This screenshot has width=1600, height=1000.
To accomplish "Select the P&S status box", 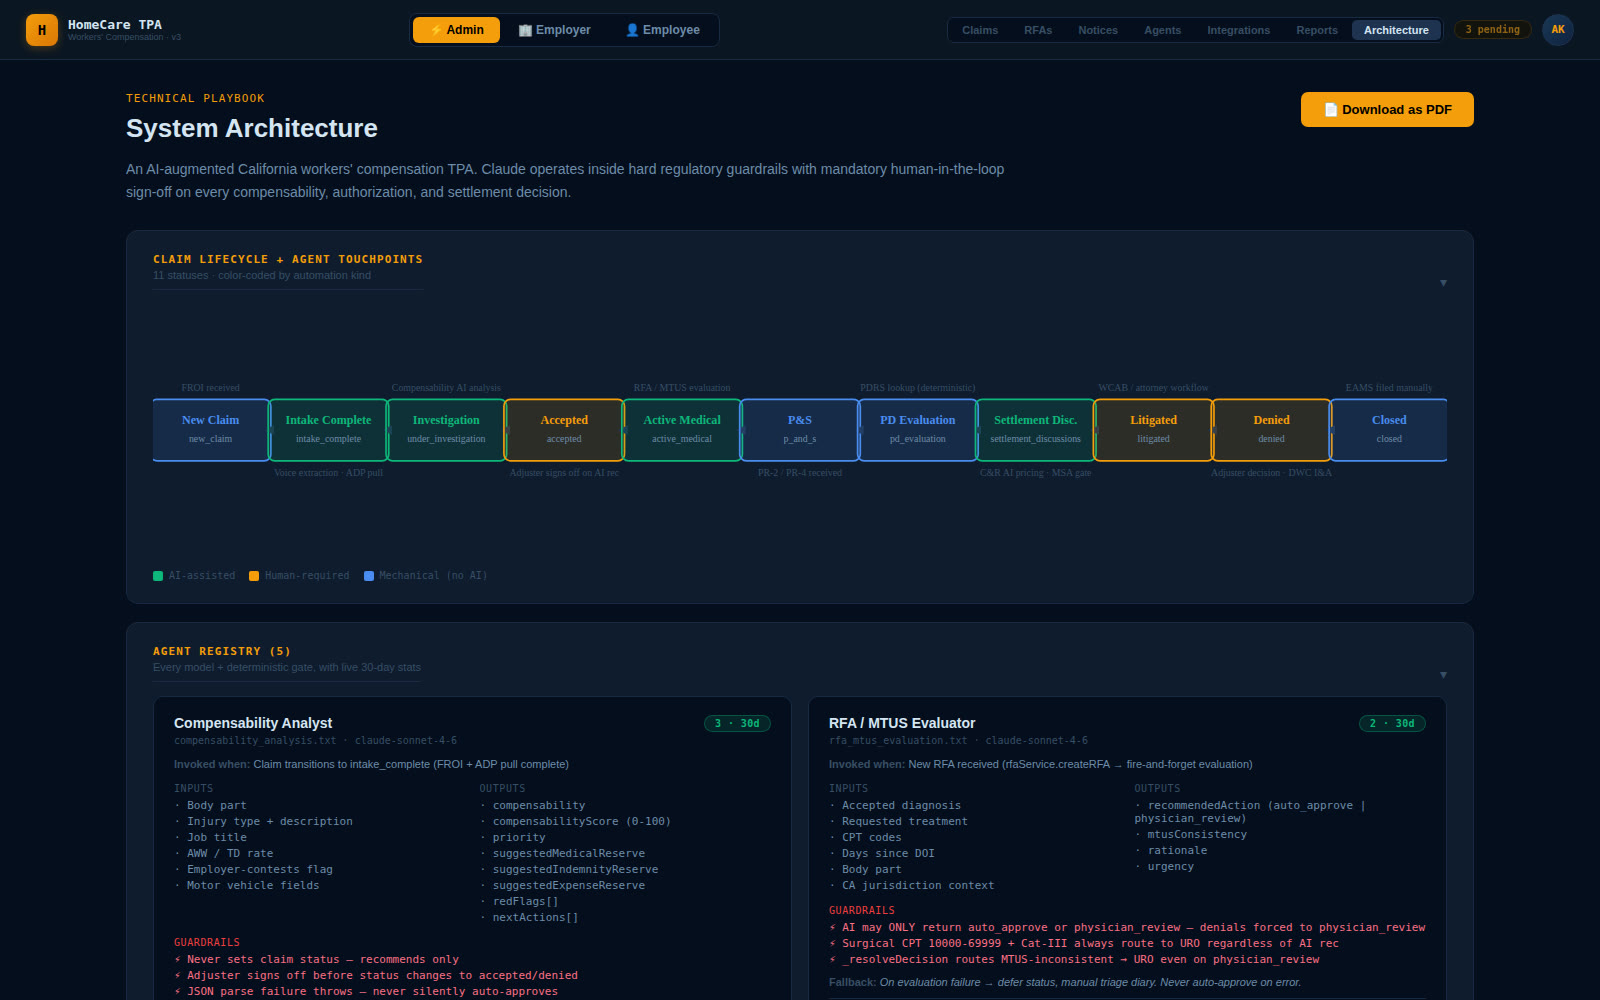I will (x=800, y=430).
